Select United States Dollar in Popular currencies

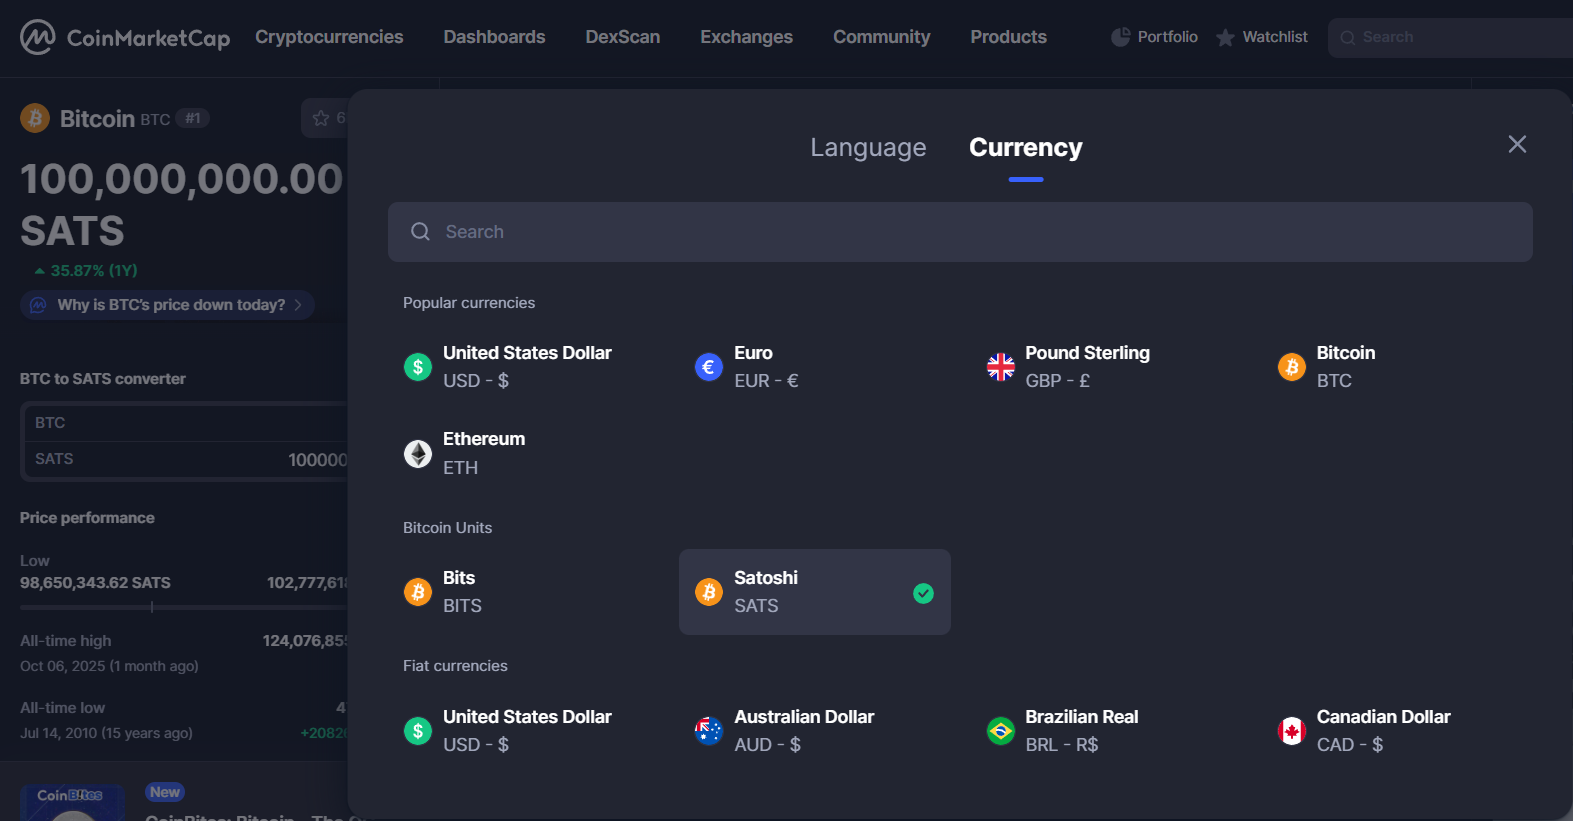pos(524,367)
